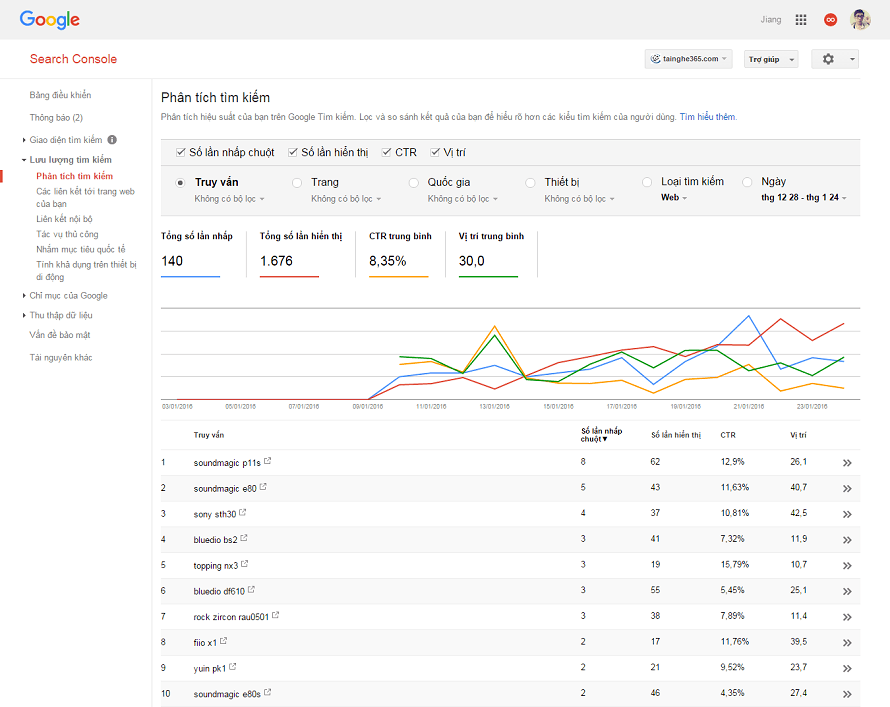Screen dimensions: 890x707
Task: Click the Tìm hiểu thêm link
Action: (708, 117)
